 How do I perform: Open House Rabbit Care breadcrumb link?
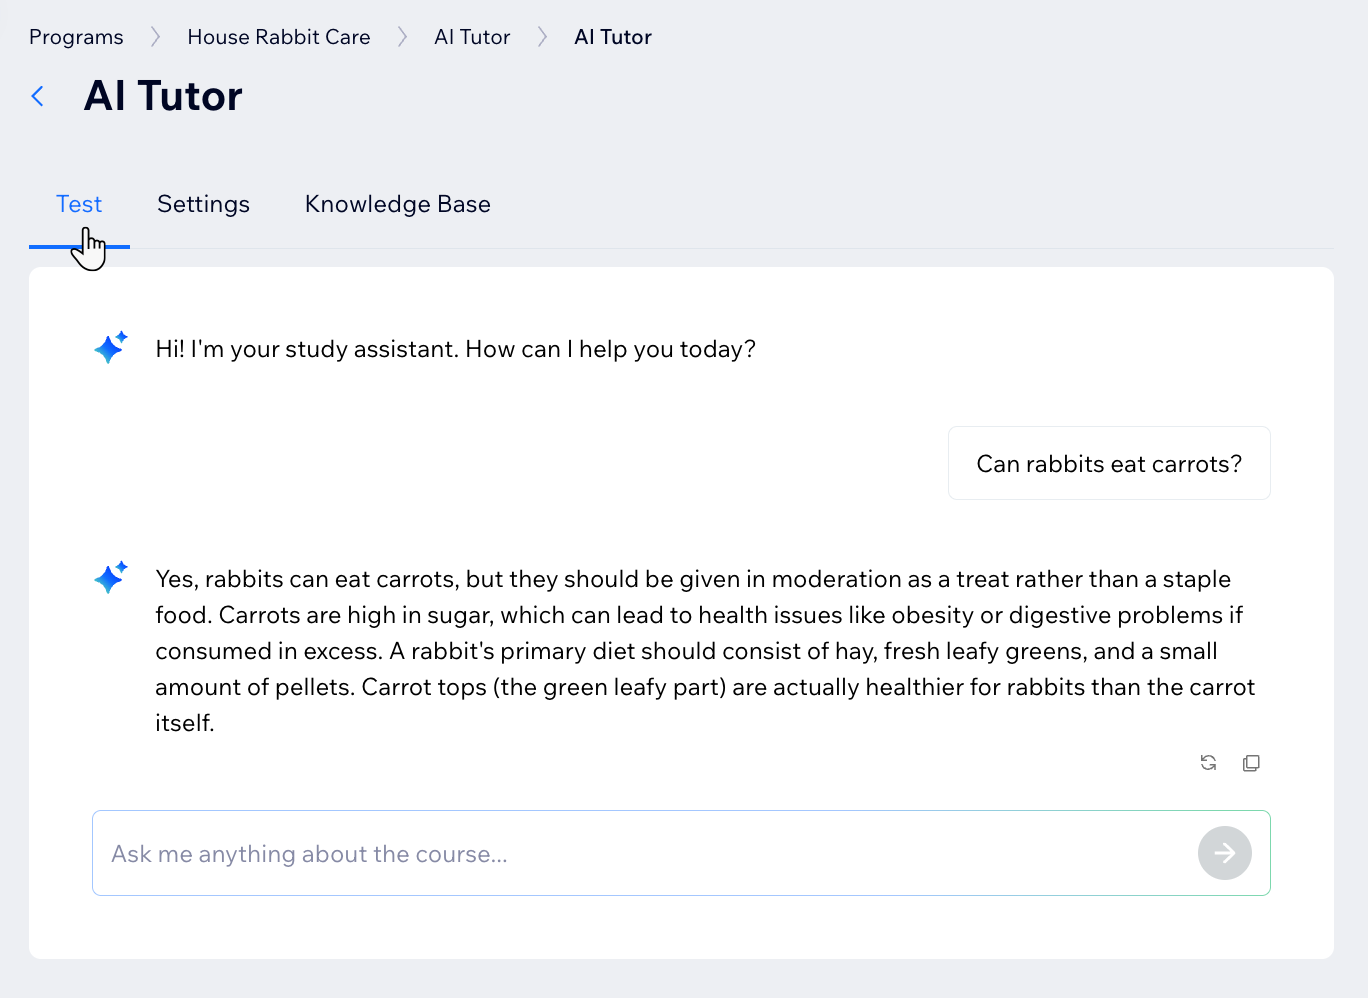(x=278, y=37)
